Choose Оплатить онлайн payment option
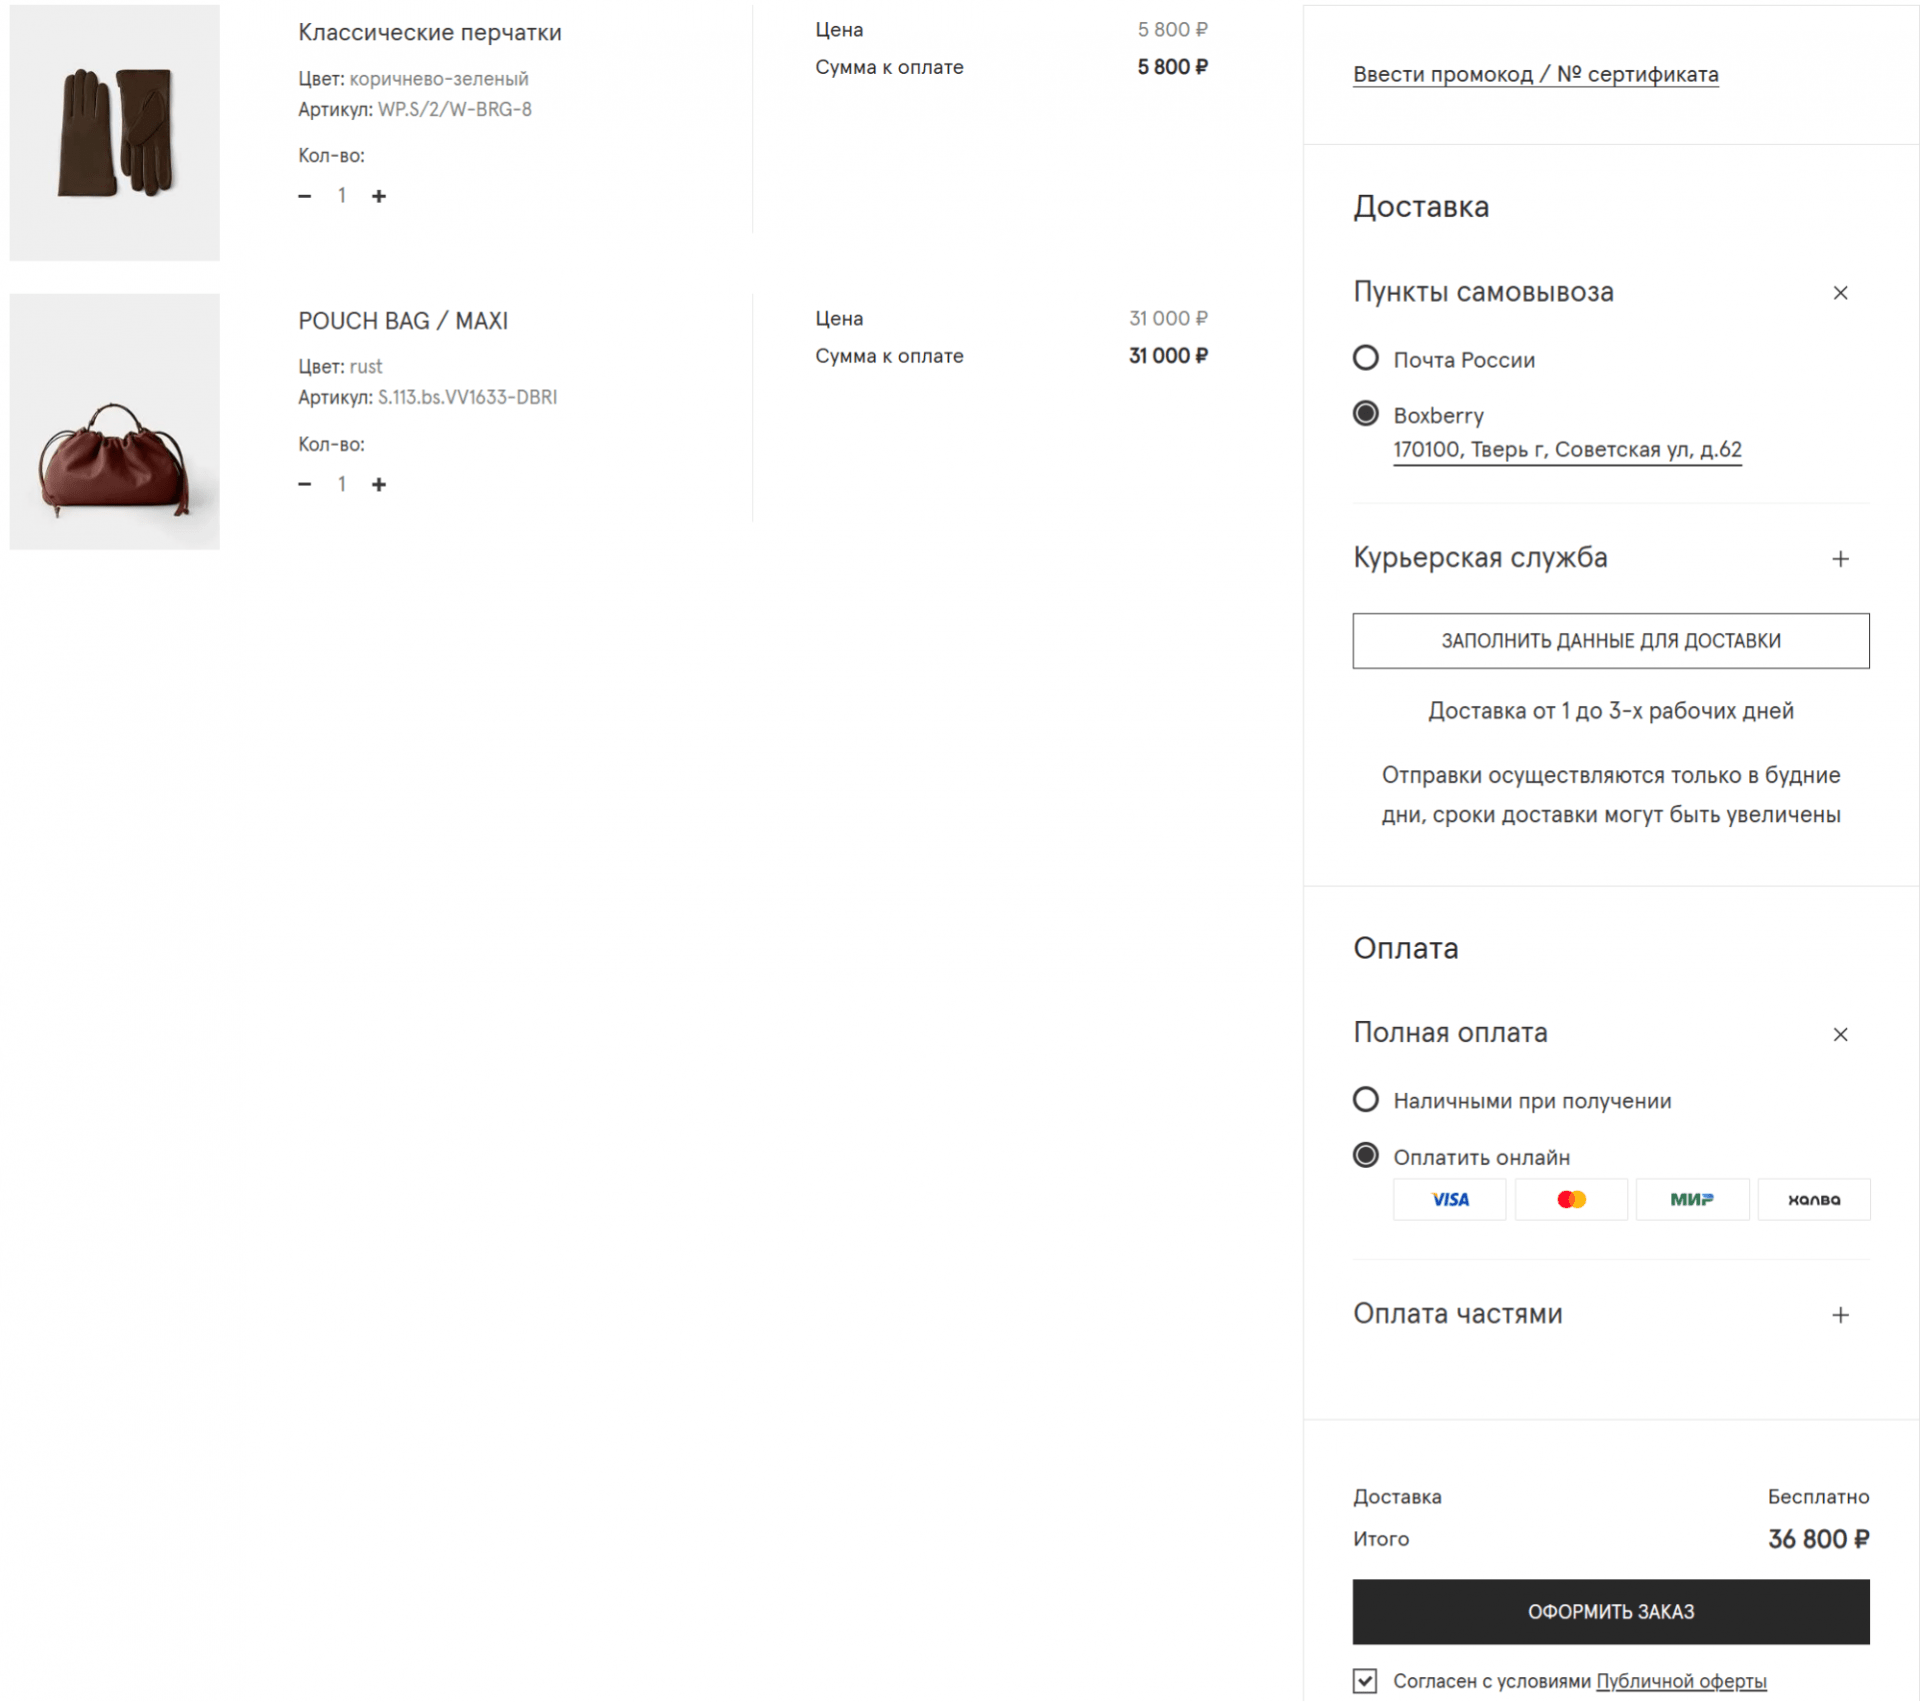Image resolution: width=1920 pixels, height=1702 pixels. coord(1366,1156)
